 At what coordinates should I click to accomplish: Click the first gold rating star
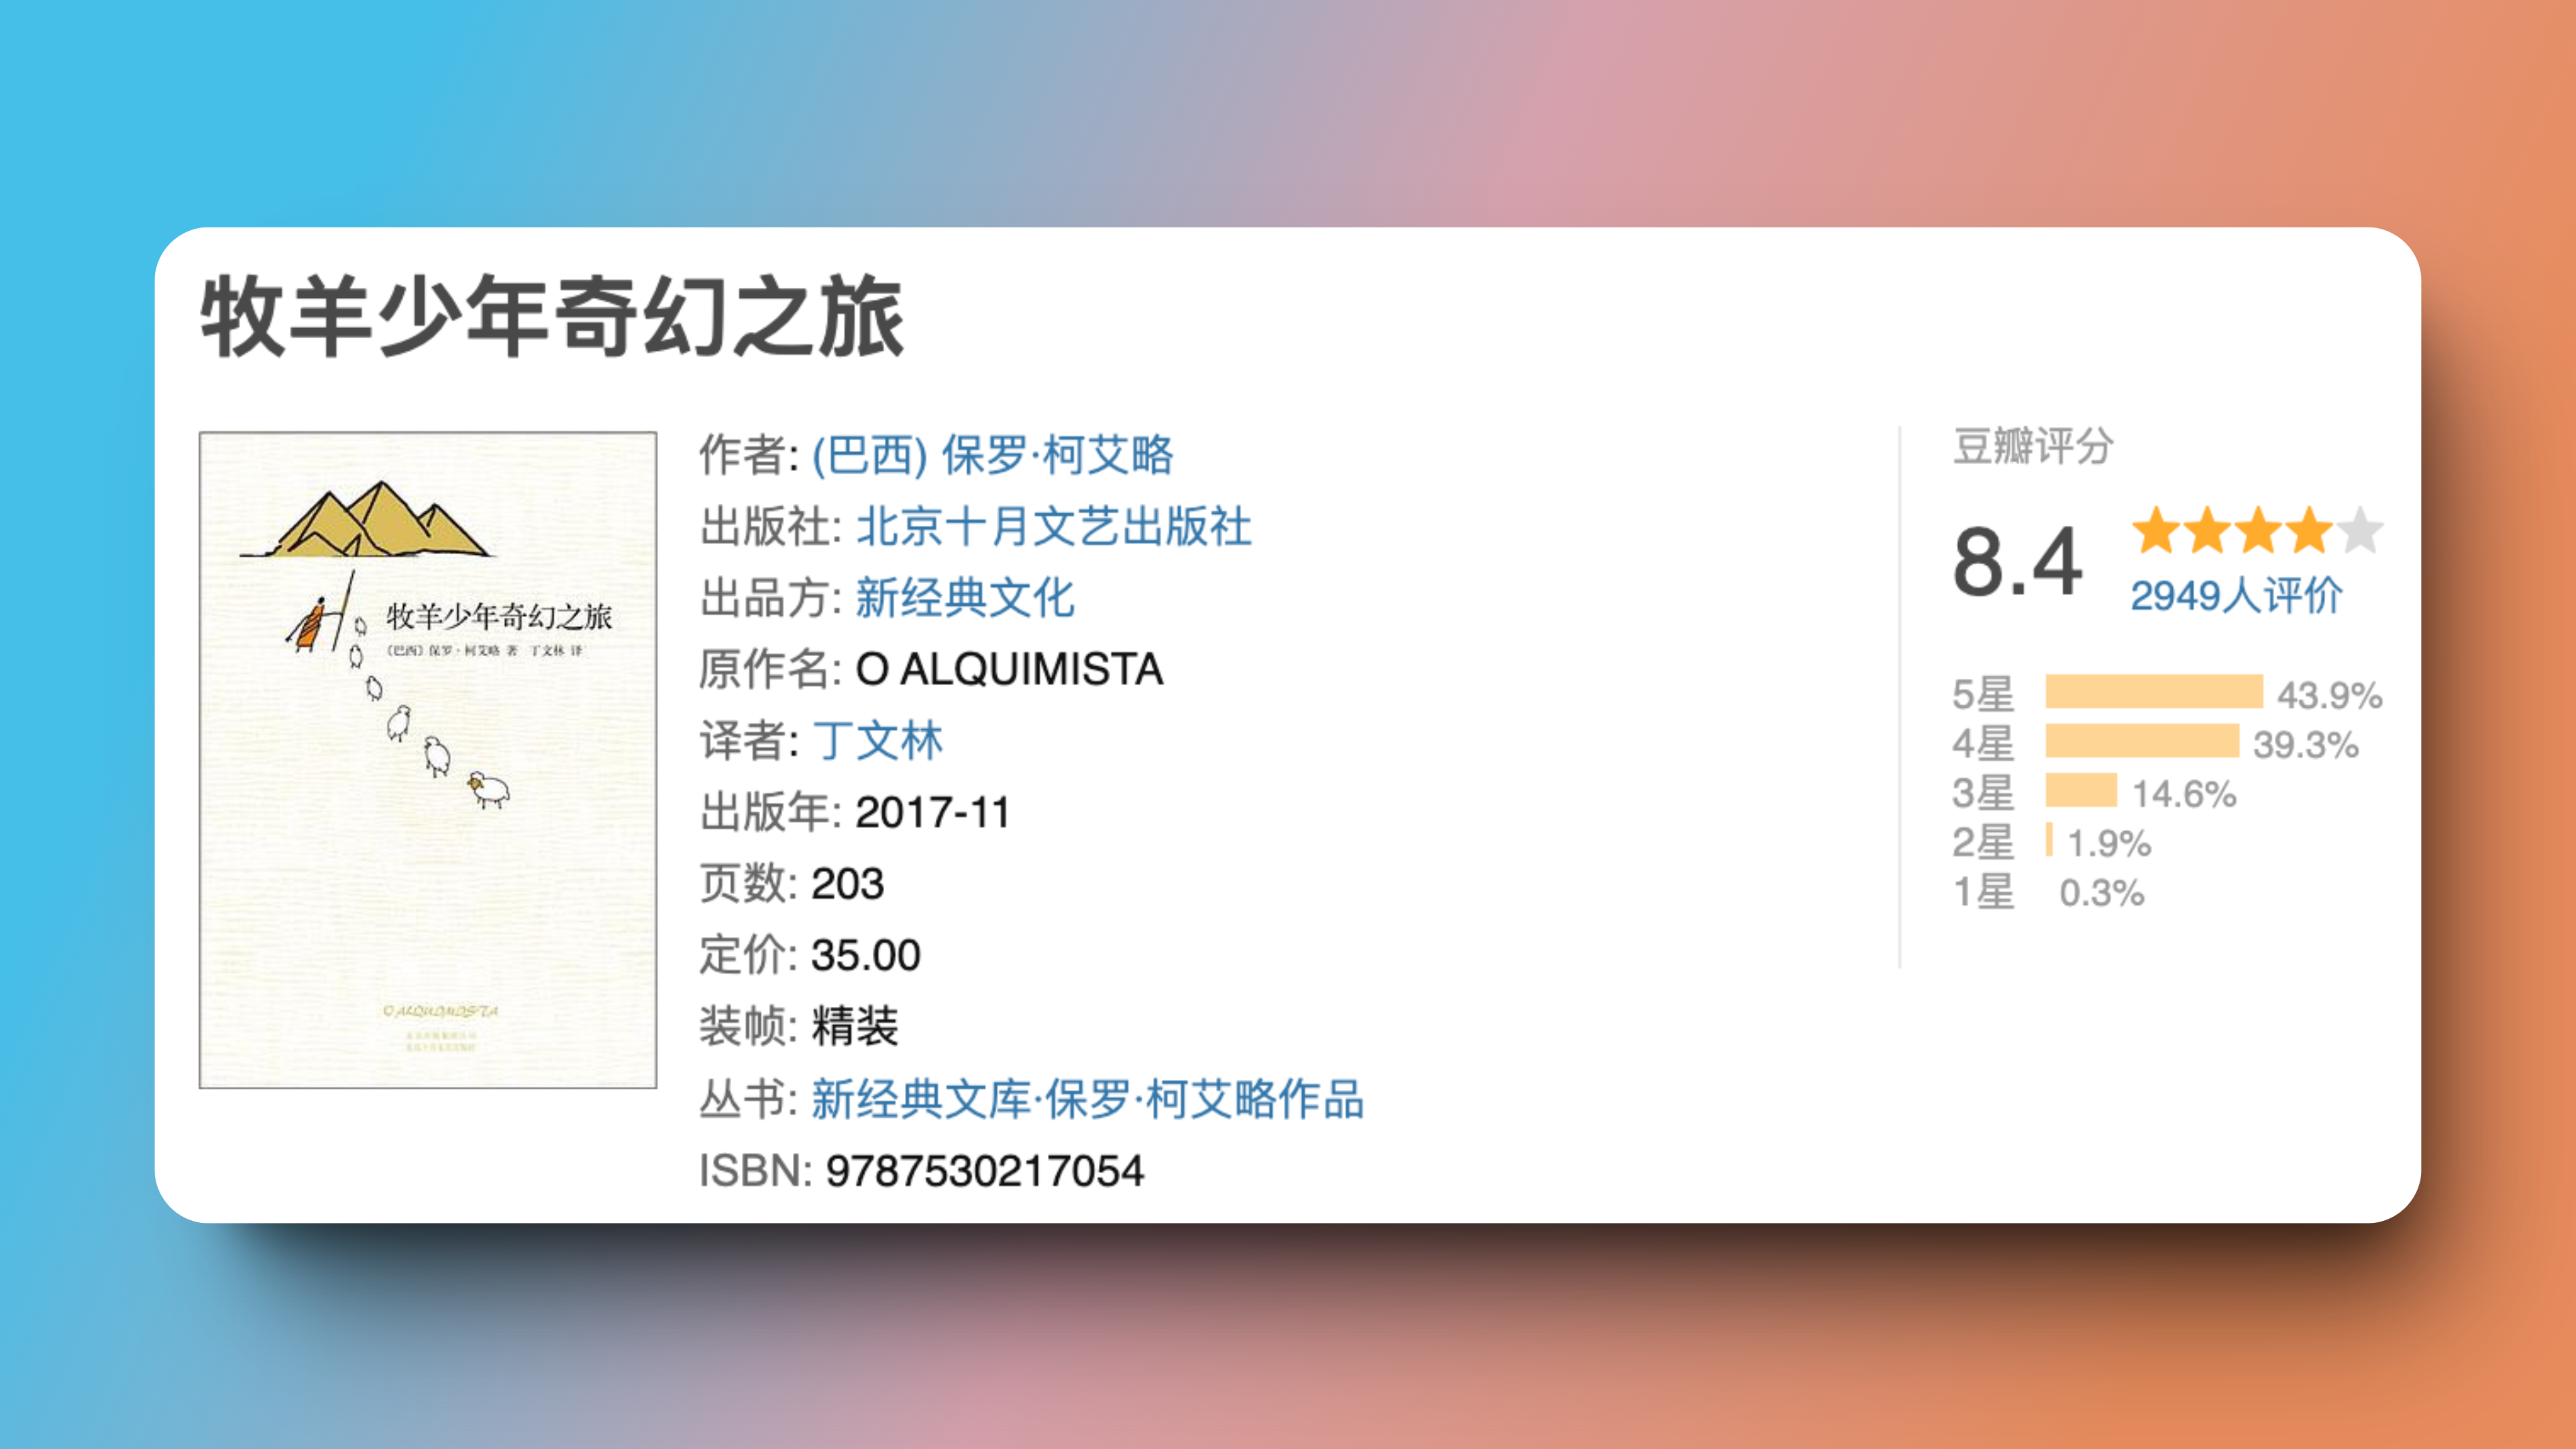2156,530
